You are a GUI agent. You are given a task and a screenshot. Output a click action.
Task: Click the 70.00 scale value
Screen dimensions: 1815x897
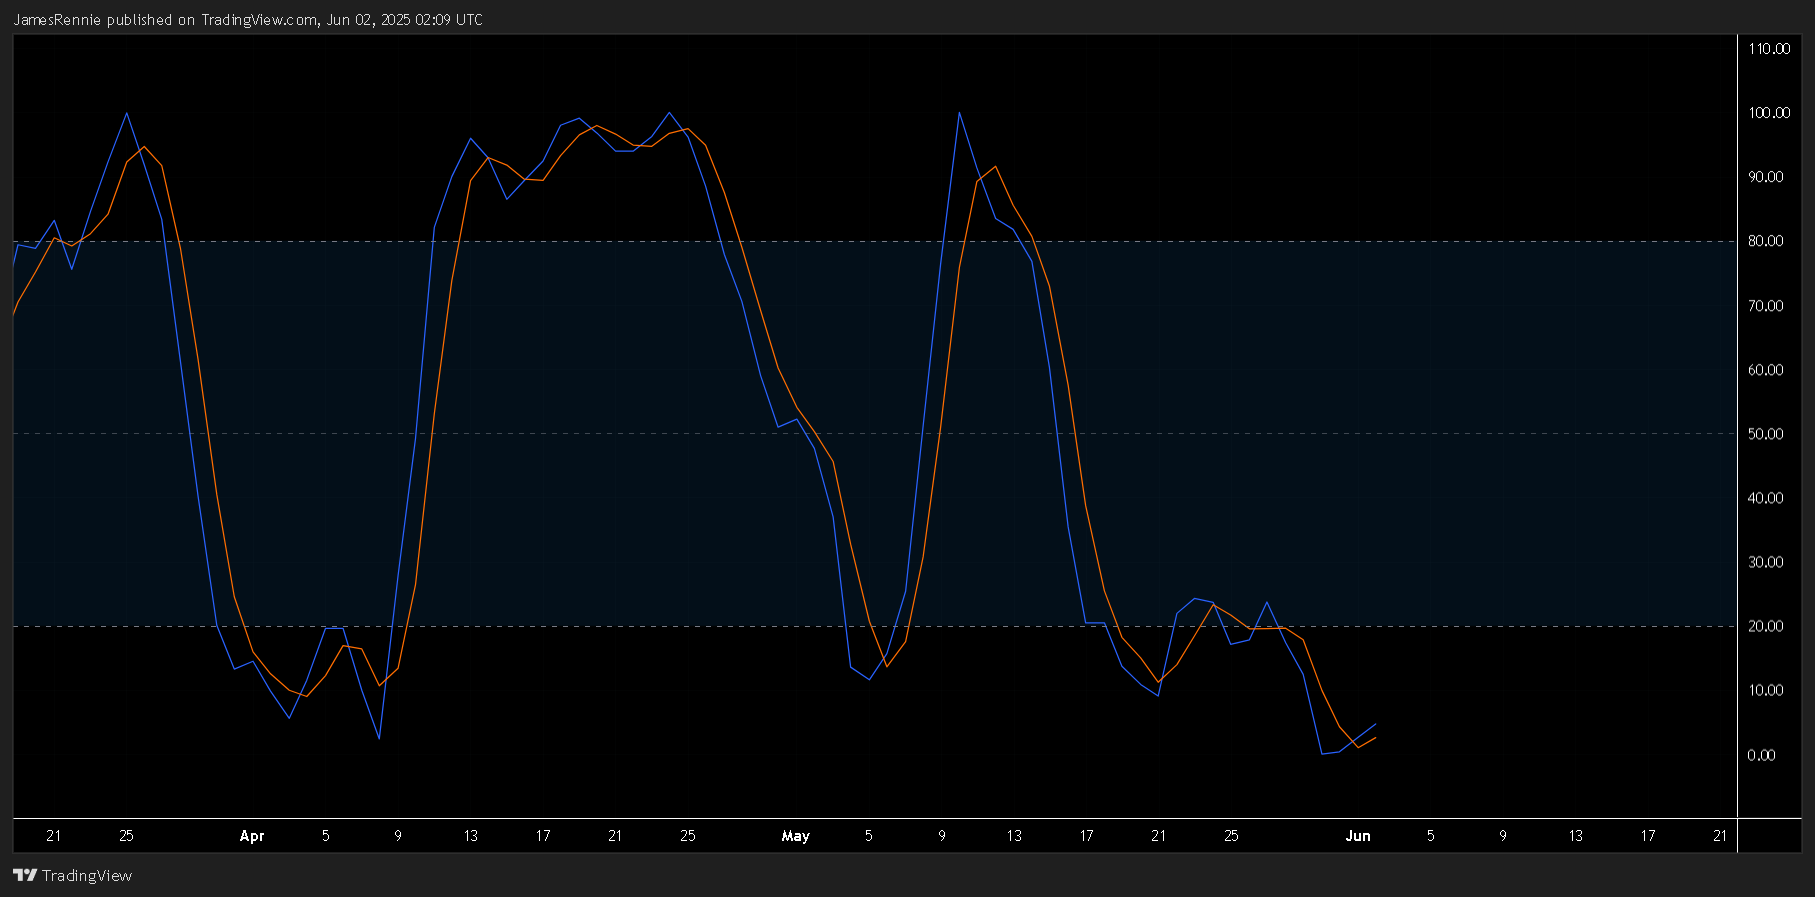pos(1766,306)
